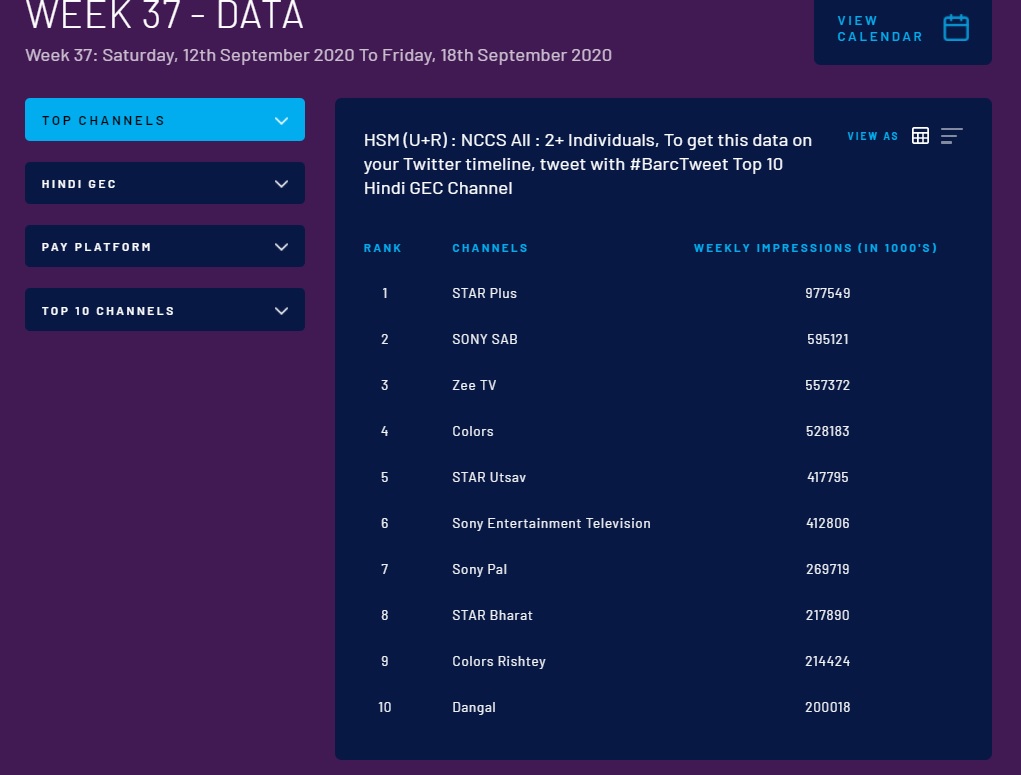
Task: Select the STAR Plus channel row
Action: [484, 293]
